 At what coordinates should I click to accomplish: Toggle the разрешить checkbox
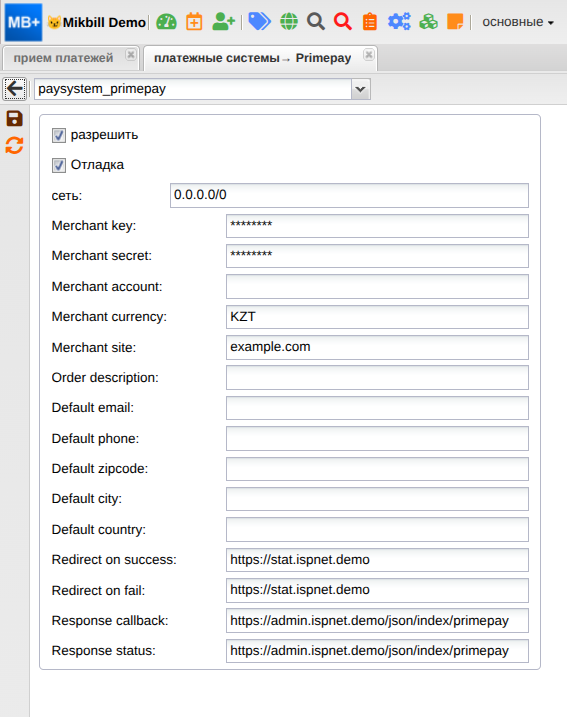click(x=59, y=135)
